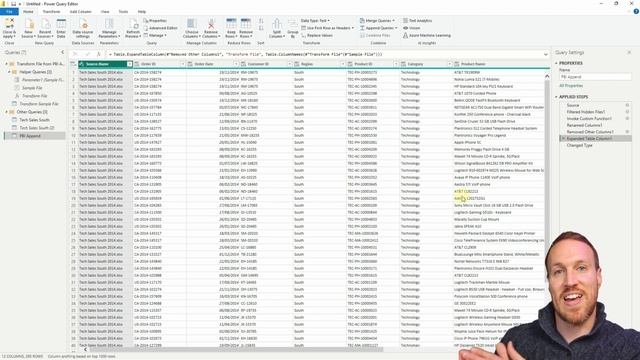Image resolution: width=640 pixels, height=360 pixels.
Task: Click the Choose Columns icon
Action: (x=191, y=28)
